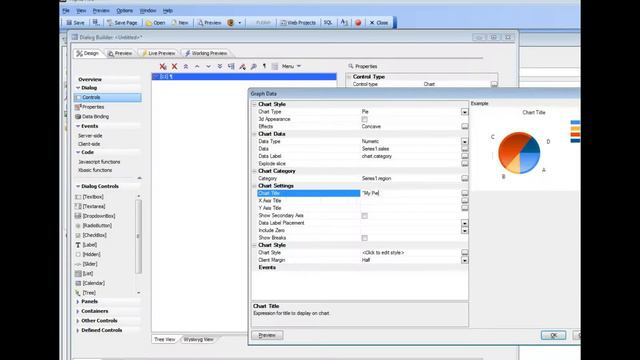The image size is (640, 360).
Task: Click the red record circle icon
Action: point(358,23)
